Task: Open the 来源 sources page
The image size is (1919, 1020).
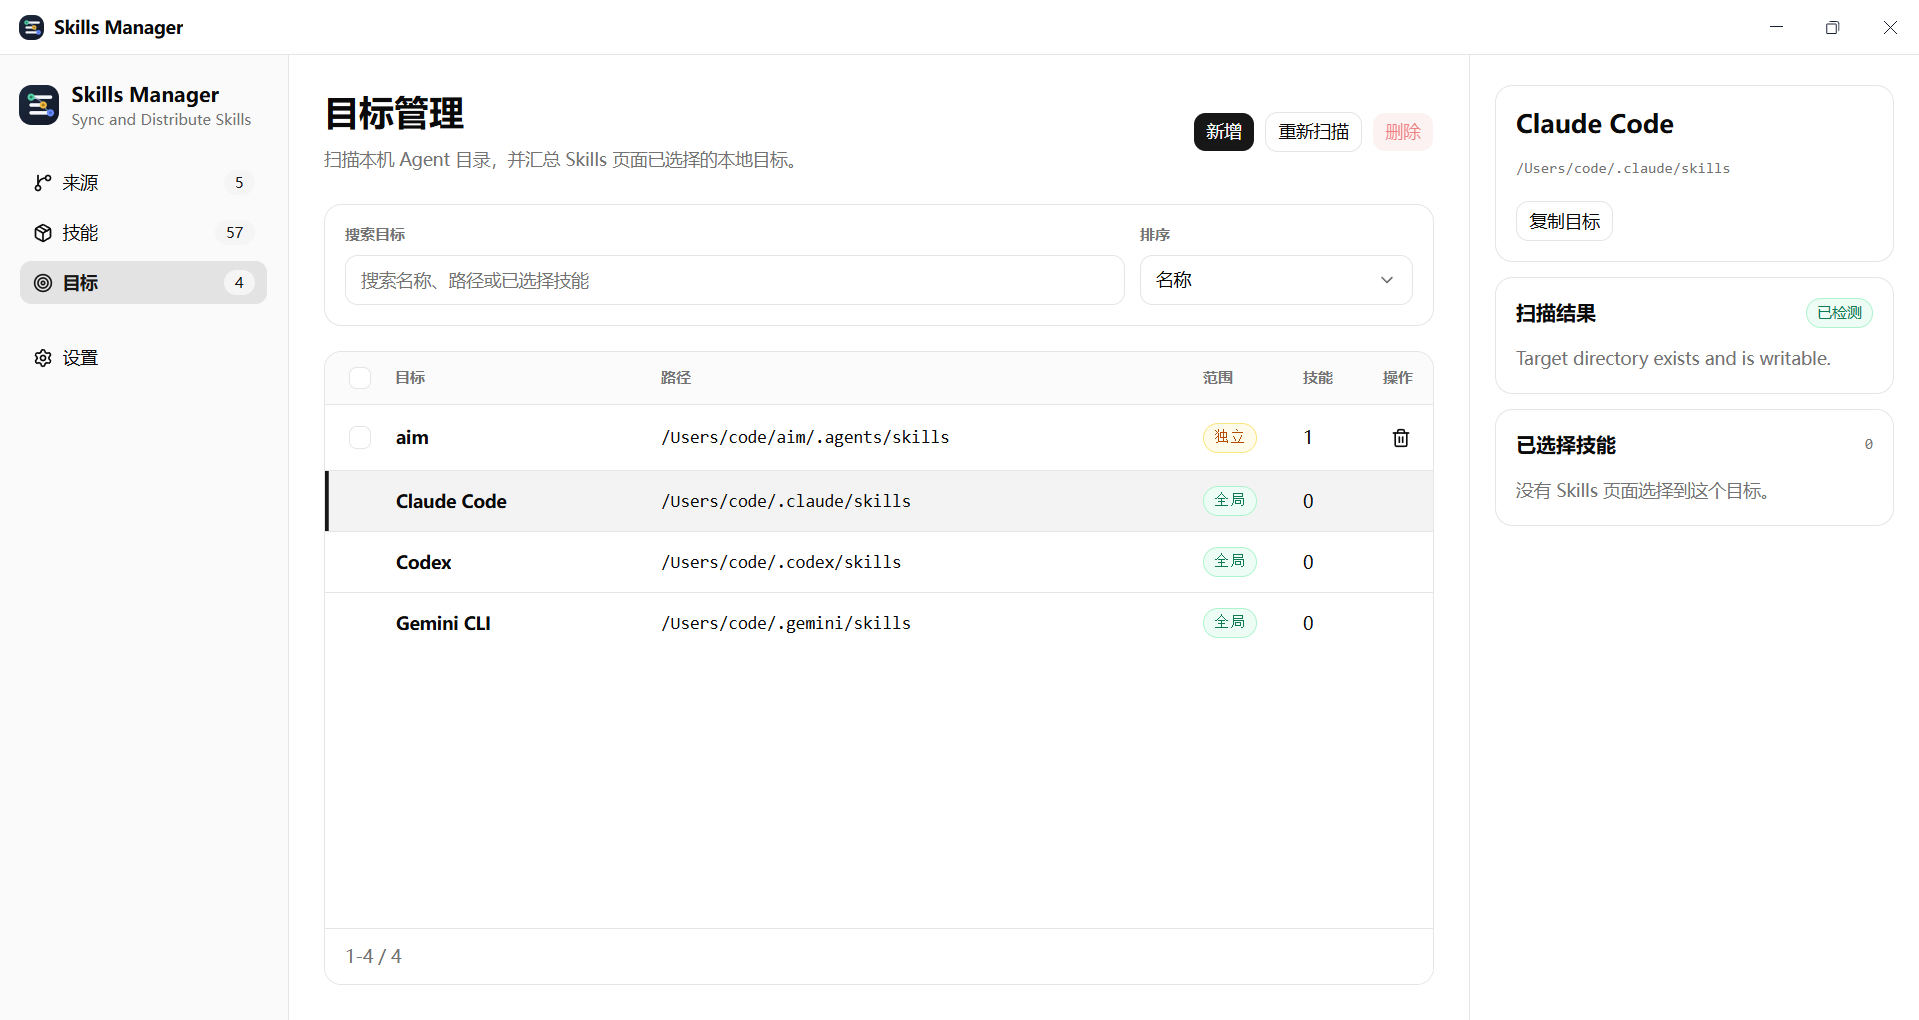Action: (x=143, y=183)
